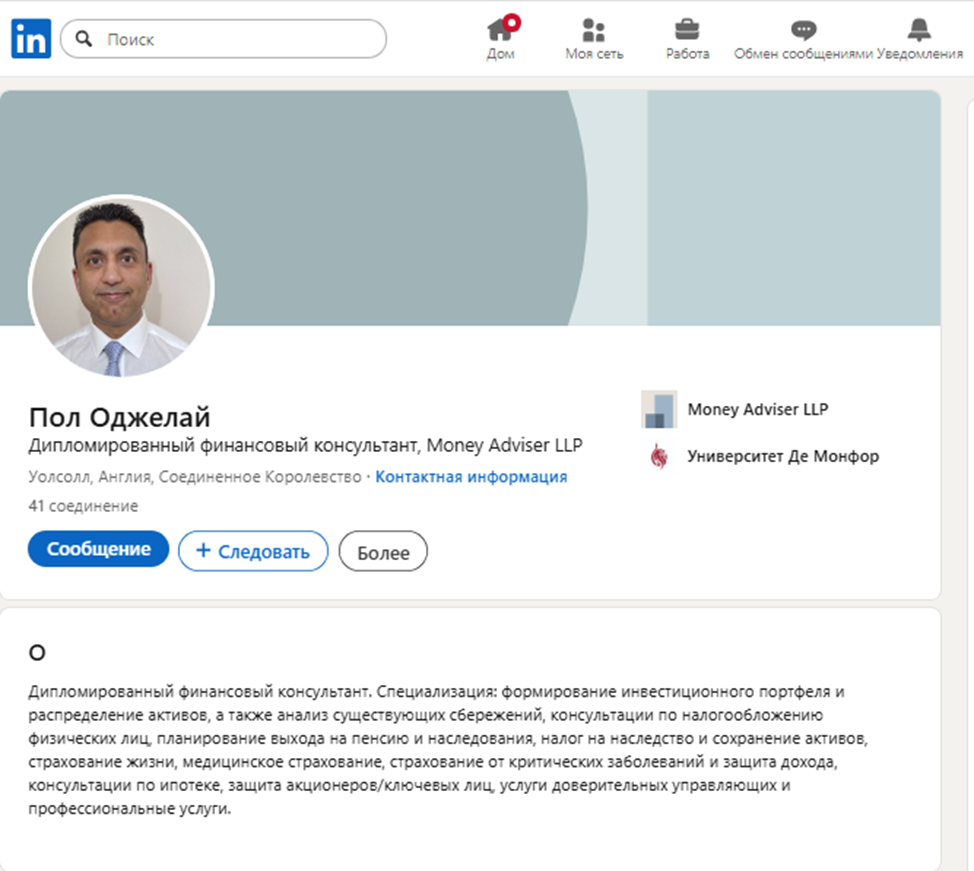Click the LinkedIn logo
974x871 pixels.
point(29,38)
